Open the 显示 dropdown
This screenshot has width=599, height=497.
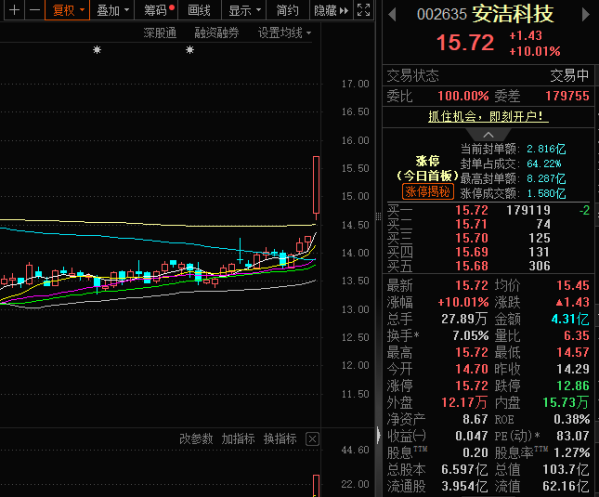tap(244, 10)
